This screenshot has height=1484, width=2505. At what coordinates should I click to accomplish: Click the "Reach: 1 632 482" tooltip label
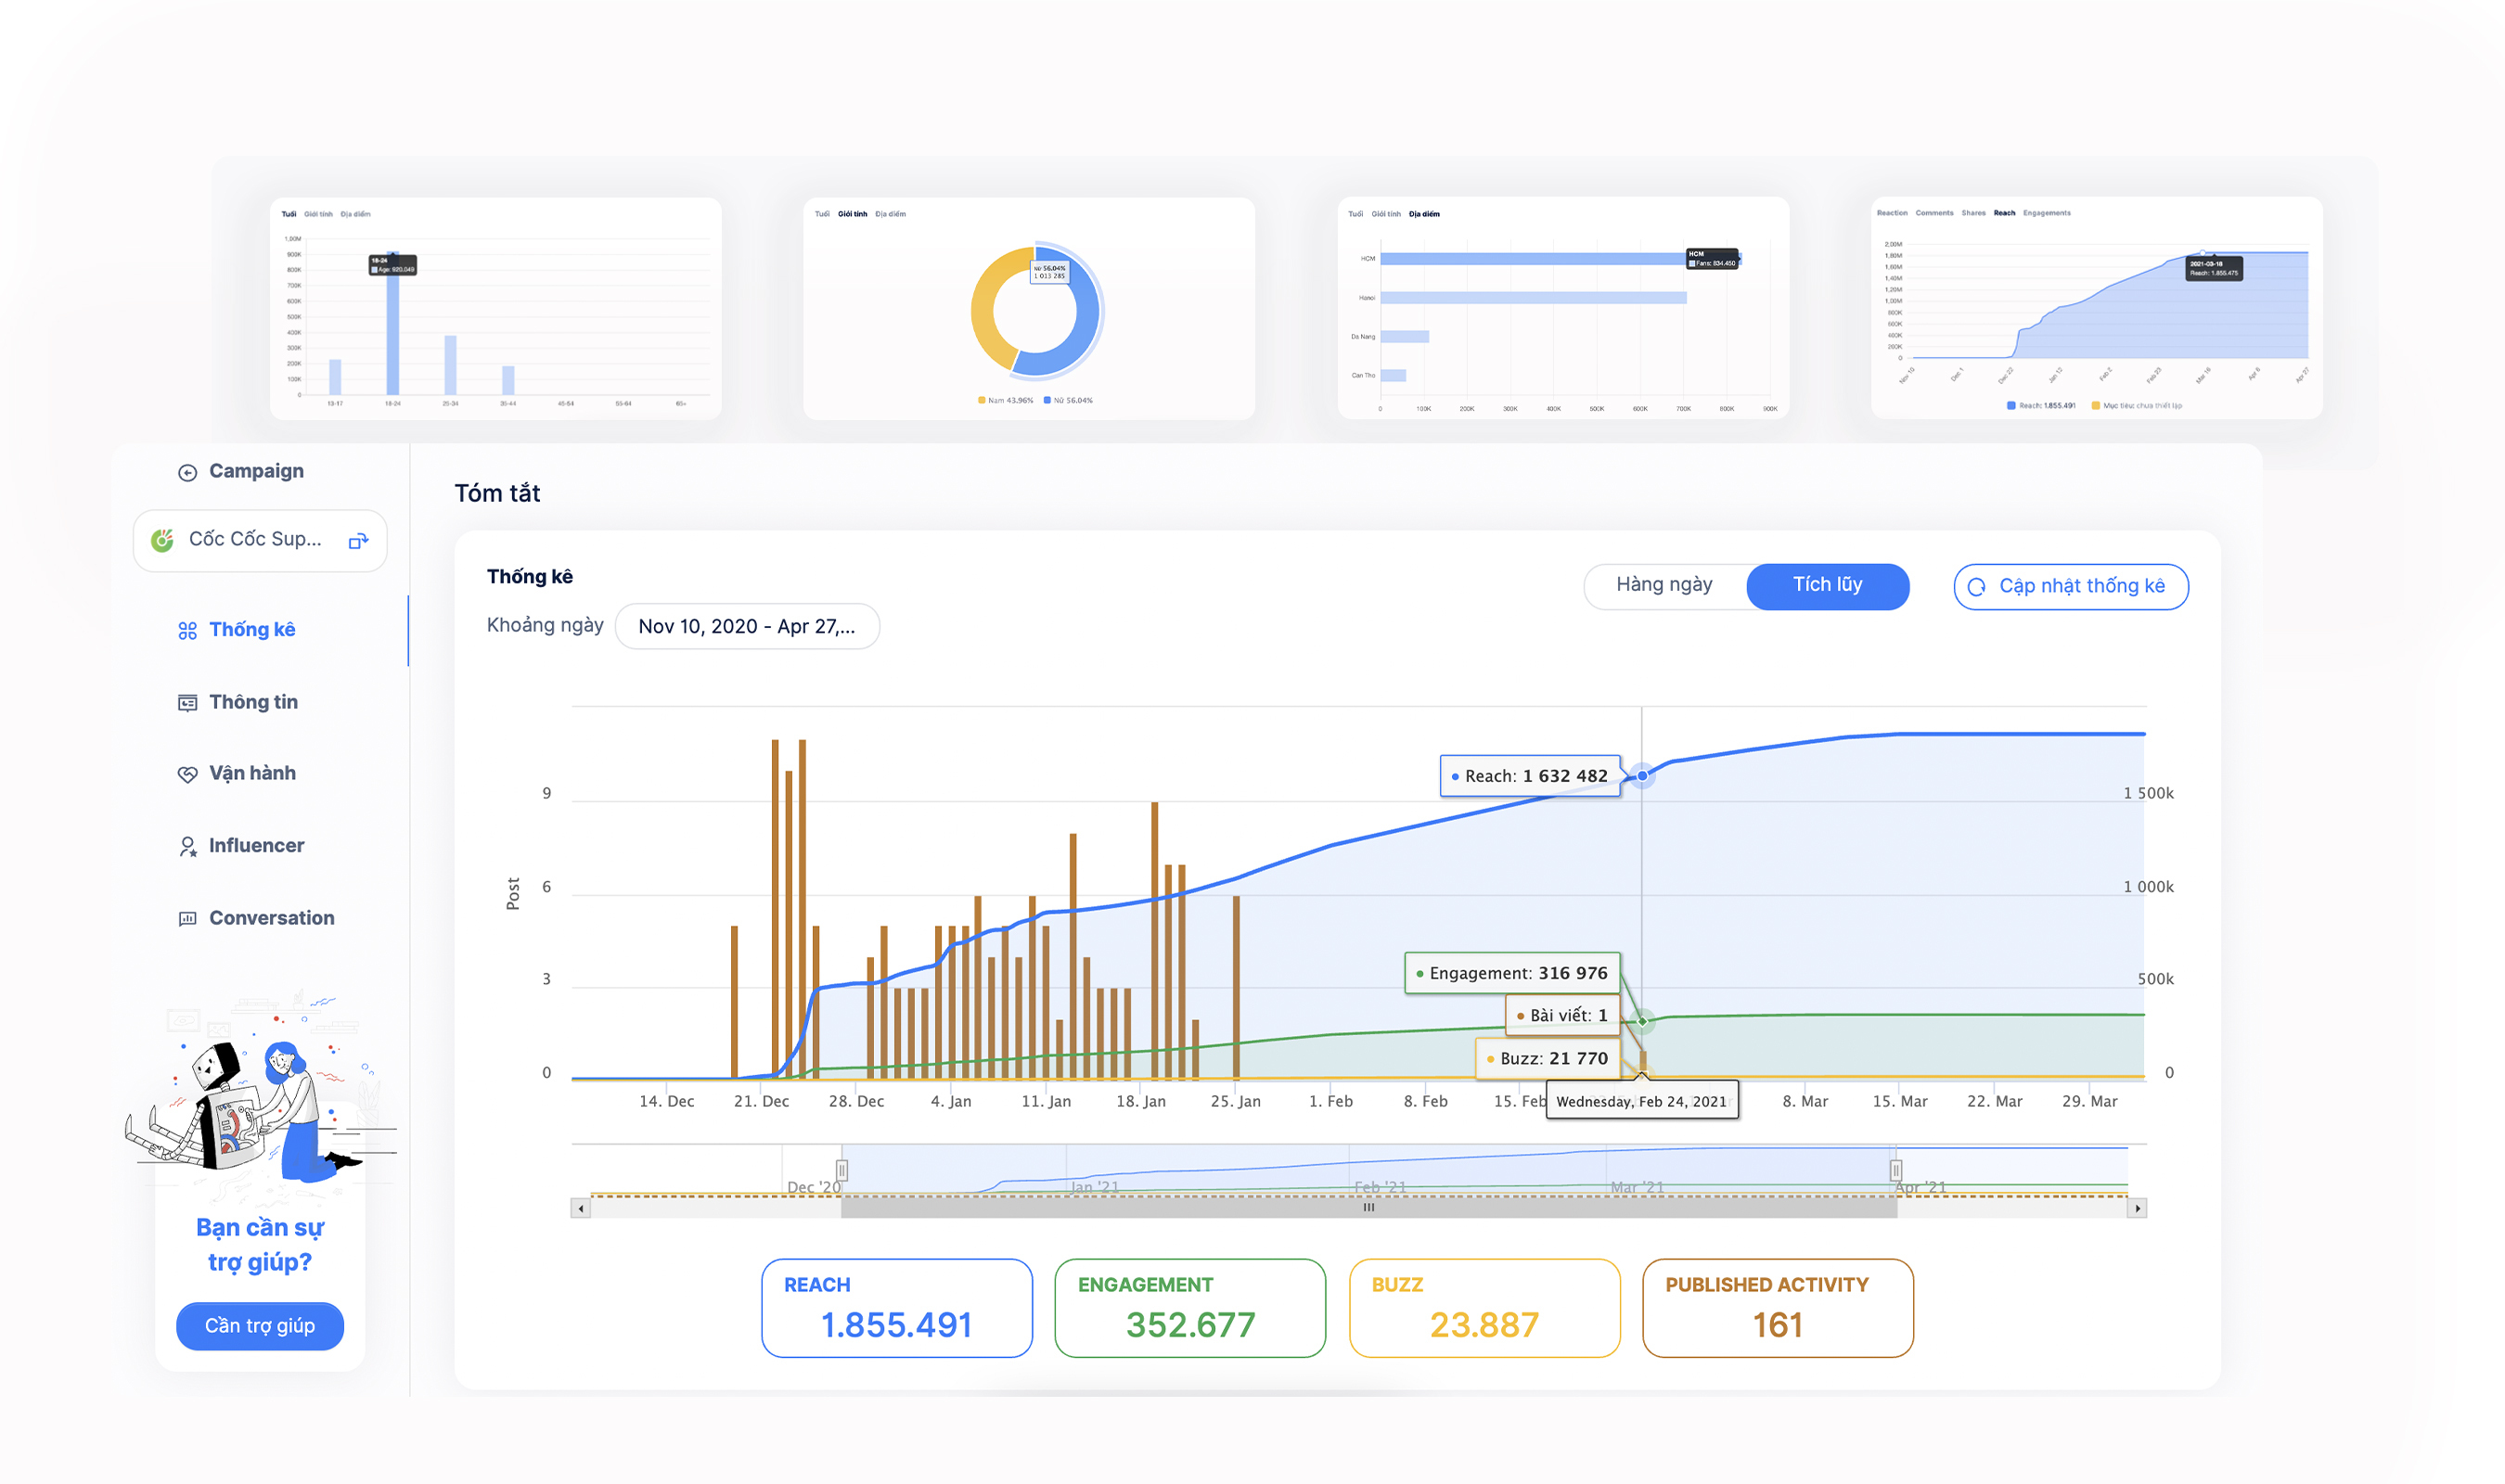[x=1530, y=776]
